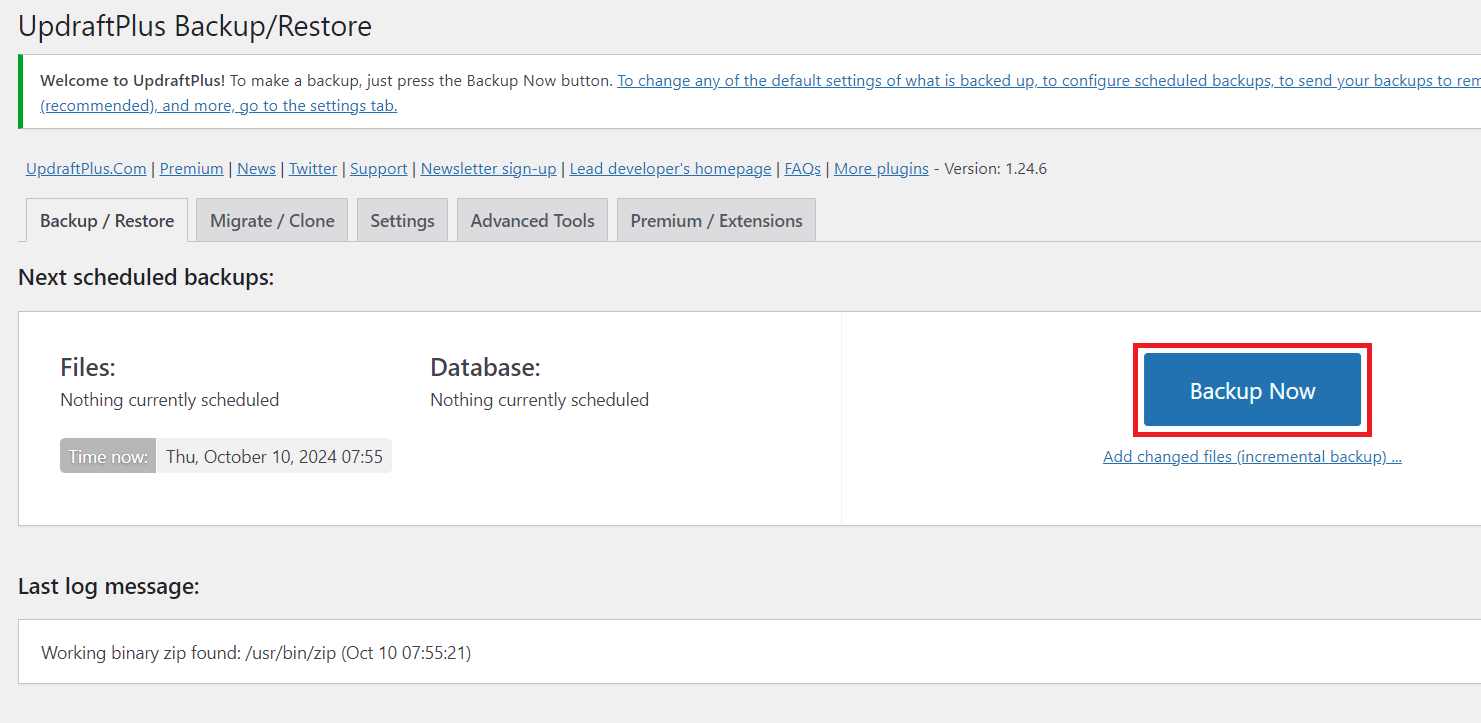Open the News link
This screenshot has width=1481, height=723.
[x=256, y=168]
